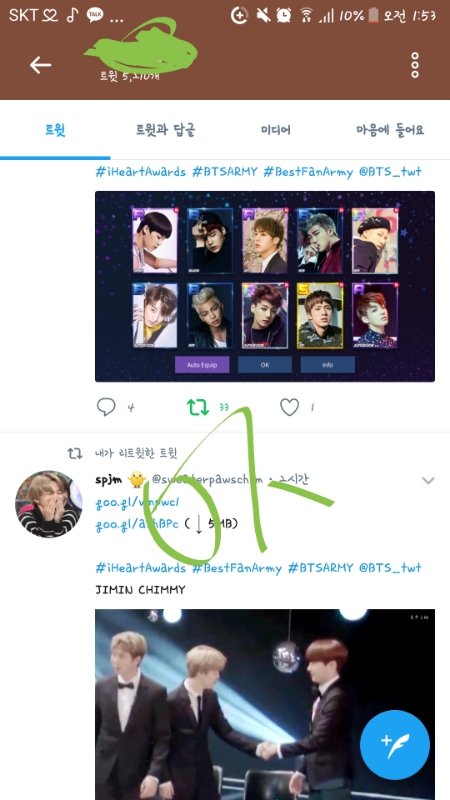Open the BTS card collection image
The height and width of the screenshot is (800, 450).
[x=265, y=286]
